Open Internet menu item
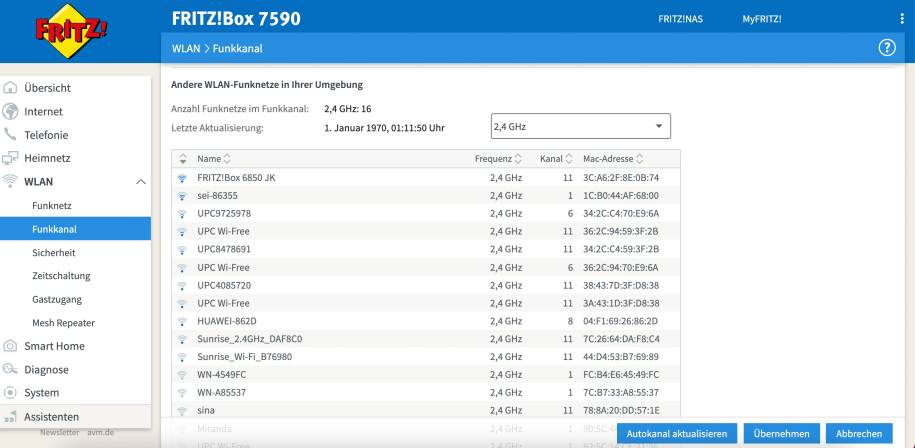The height and width of the screenshot is (448, 915). 43,111
